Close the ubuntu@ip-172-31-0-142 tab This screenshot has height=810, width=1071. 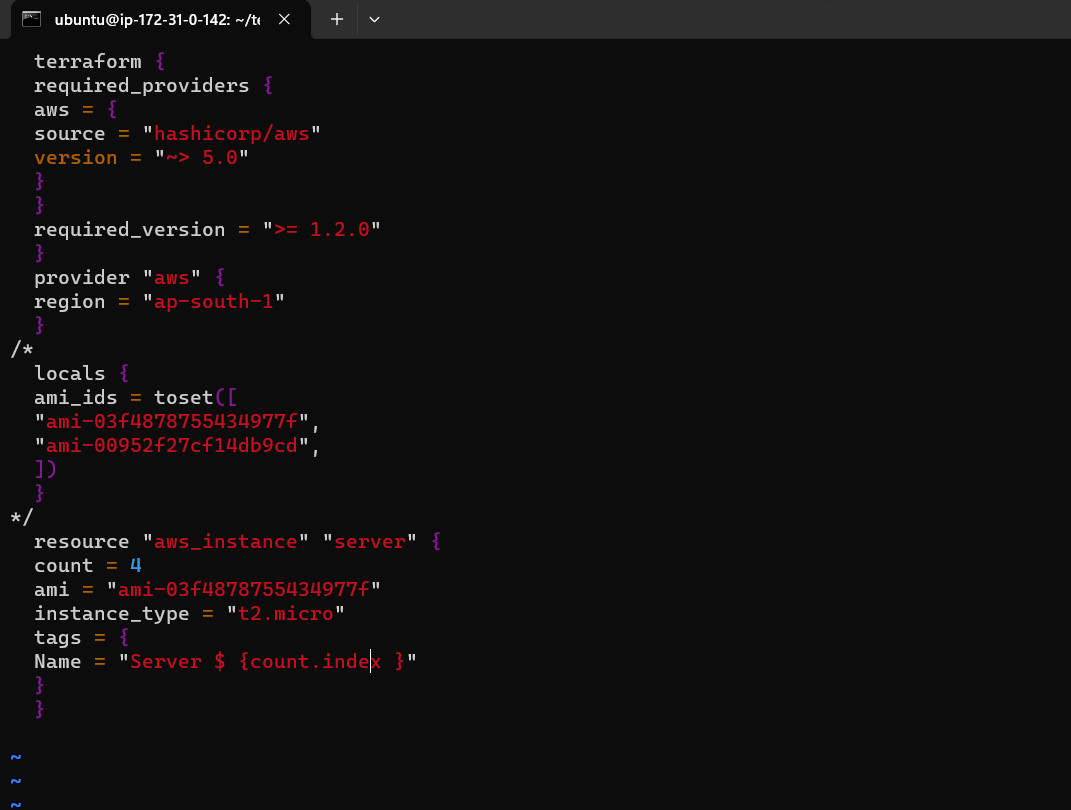pos(284,19)
